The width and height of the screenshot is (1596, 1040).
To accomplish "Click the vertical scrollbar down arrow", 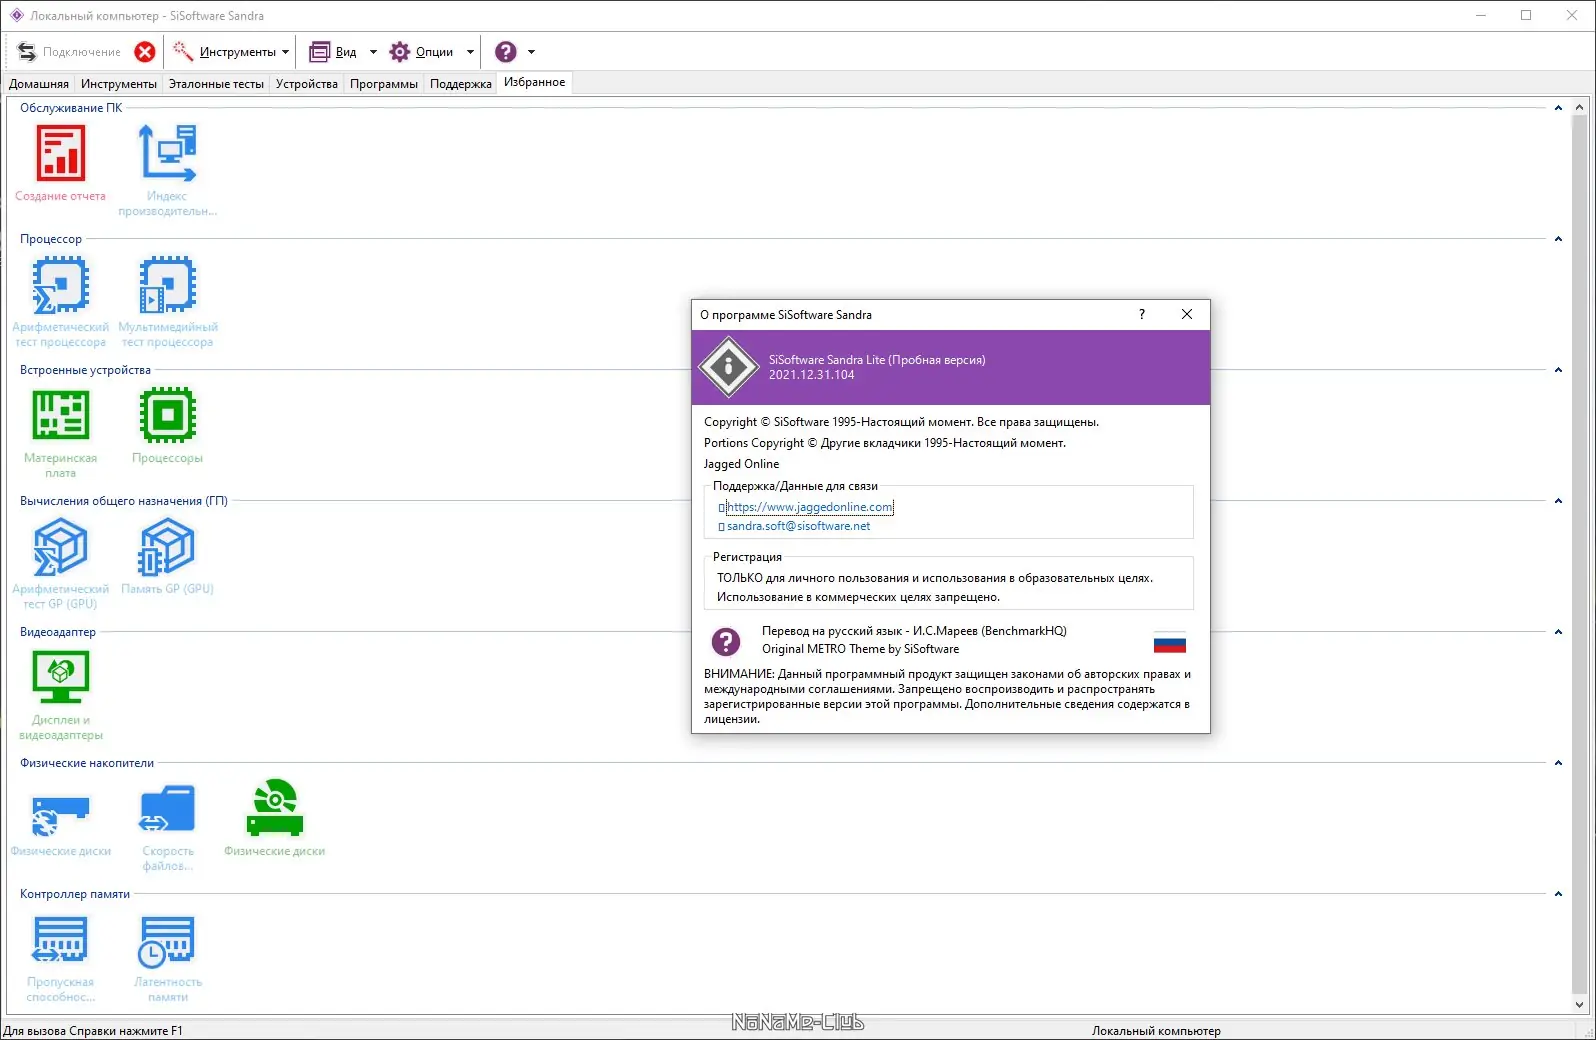I will pos(1580,1005).
